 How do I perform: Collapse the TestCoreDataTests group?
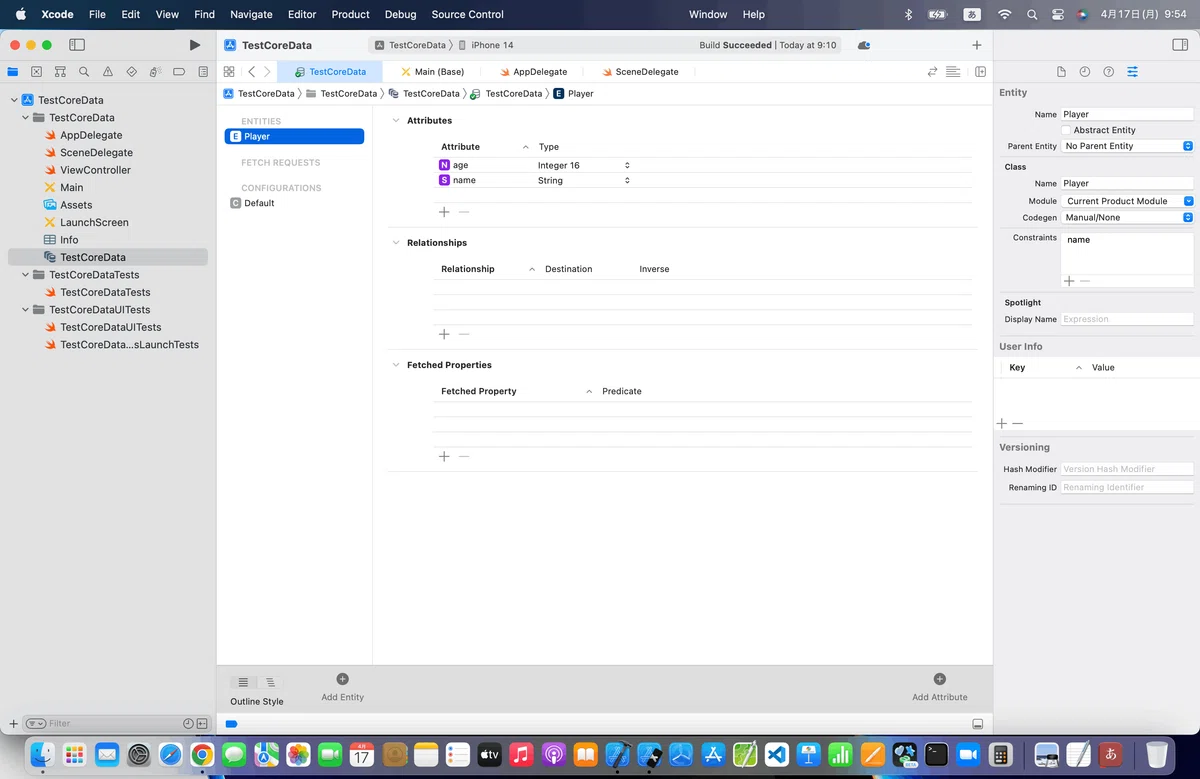(26, 274)
